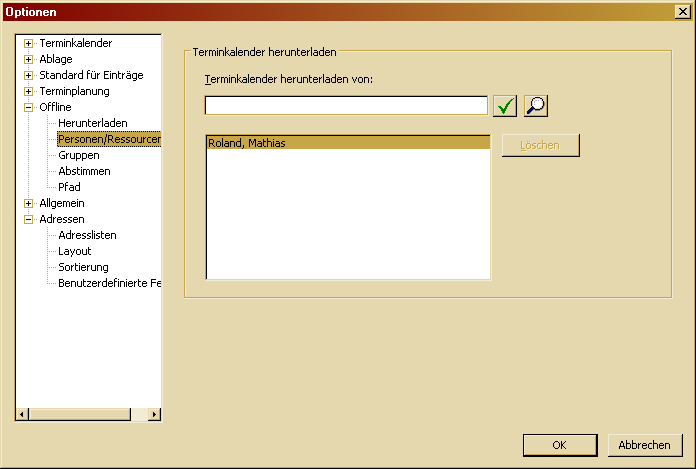This screenshot has width=696, height=469.
Task: Collapse the Offline tree node
Action: pos(29,107)
